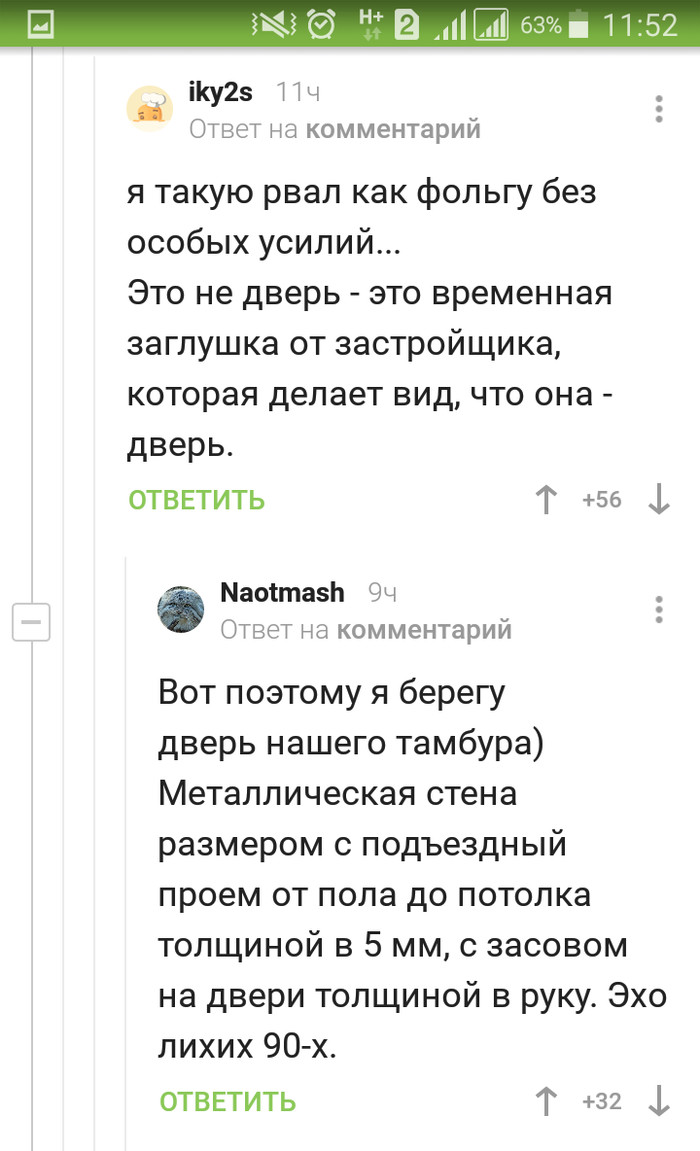This screenshot has height=1151, width=700.
Task: Upvote Naotmash comment with arrow
Action: click(546, 1102)
